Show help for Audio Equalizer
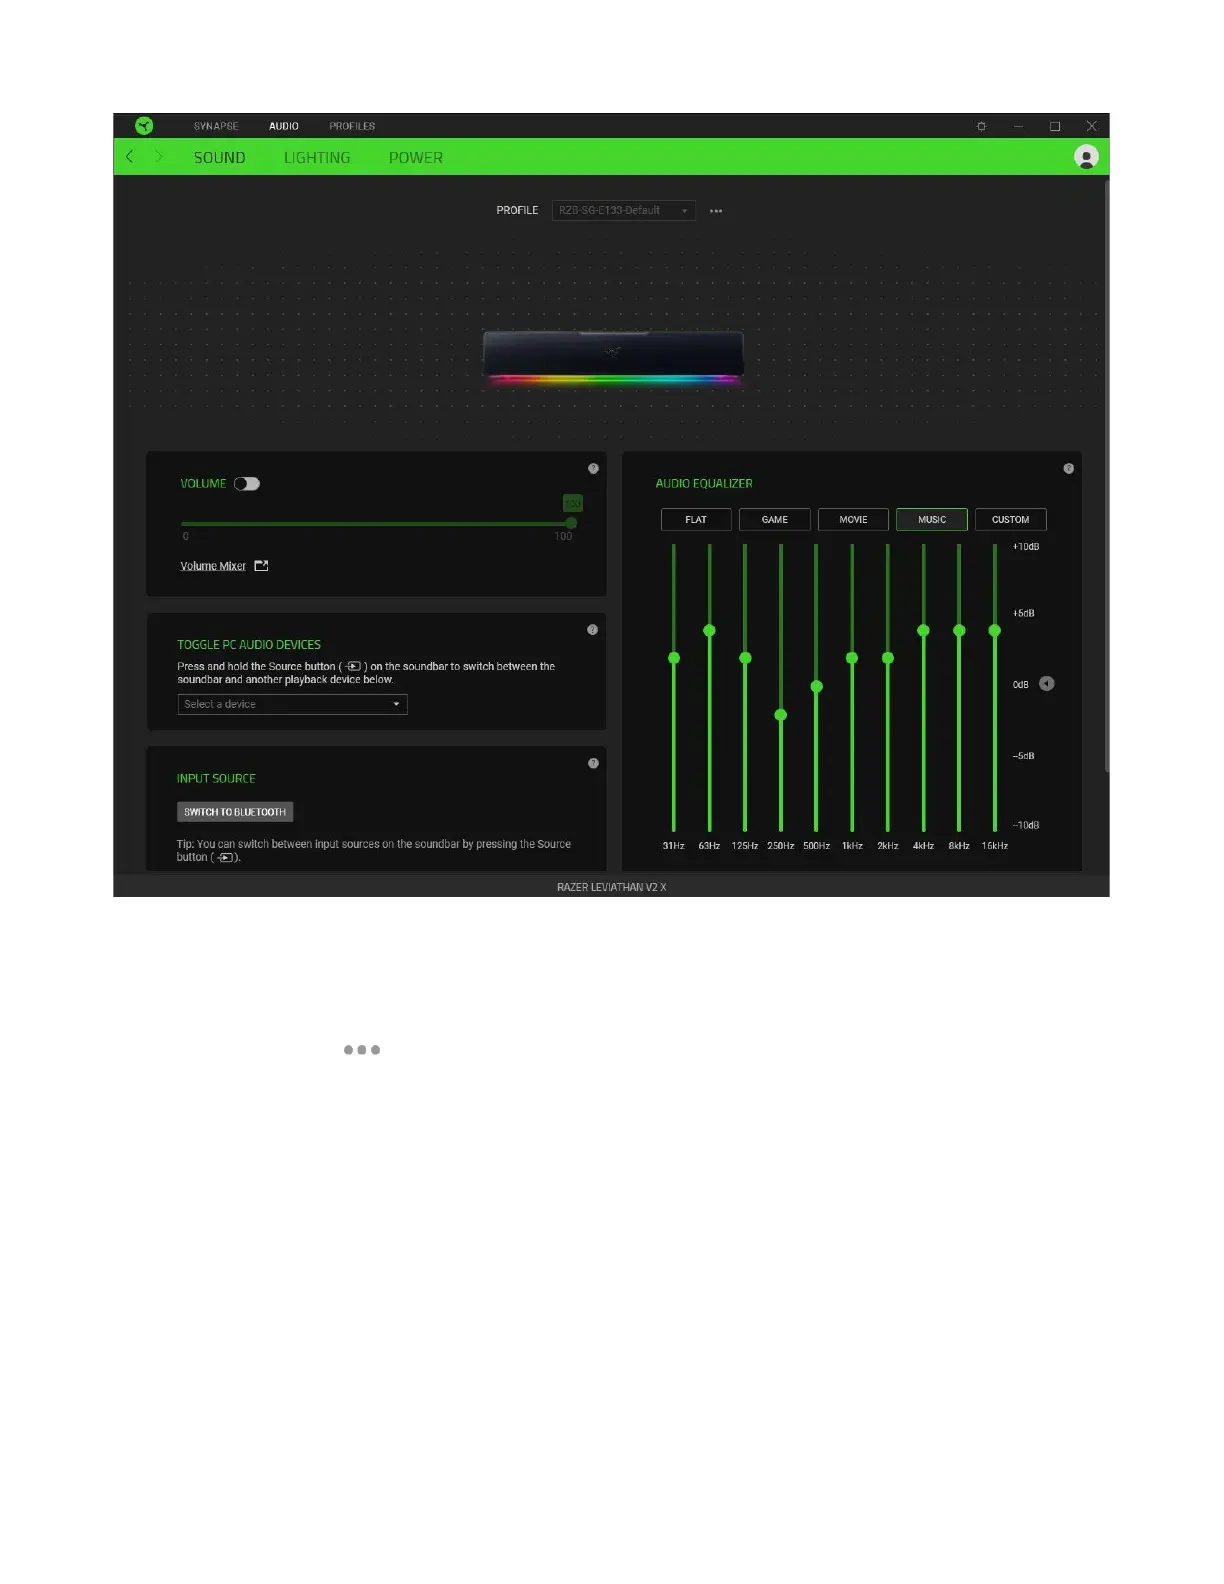This screenshot has width=1224, height=1584. click(x=1068, y=468)
